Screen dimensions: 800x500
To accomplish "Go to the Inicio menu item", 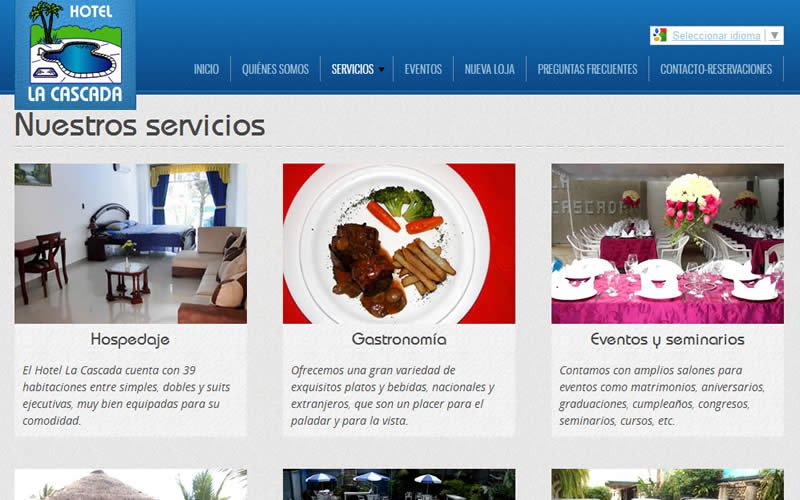I will coord(206,69).
